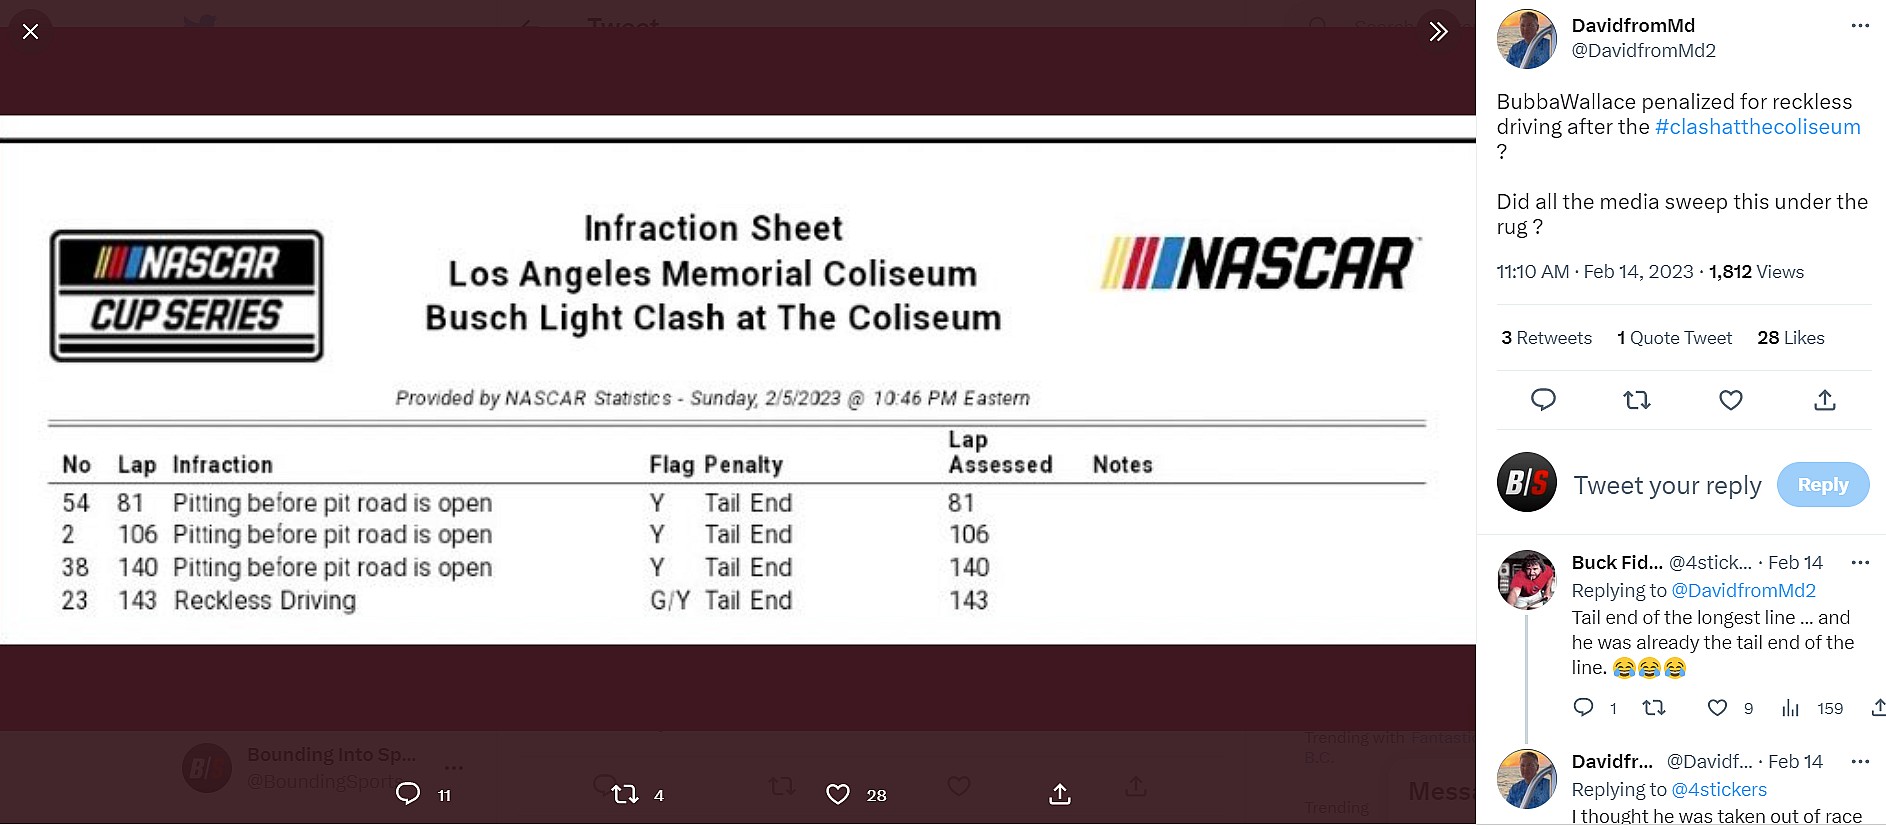Show the 28 Likes list
This screenshot has width=1886, height=829.
pyautogui.click(x=1790, y=338)
